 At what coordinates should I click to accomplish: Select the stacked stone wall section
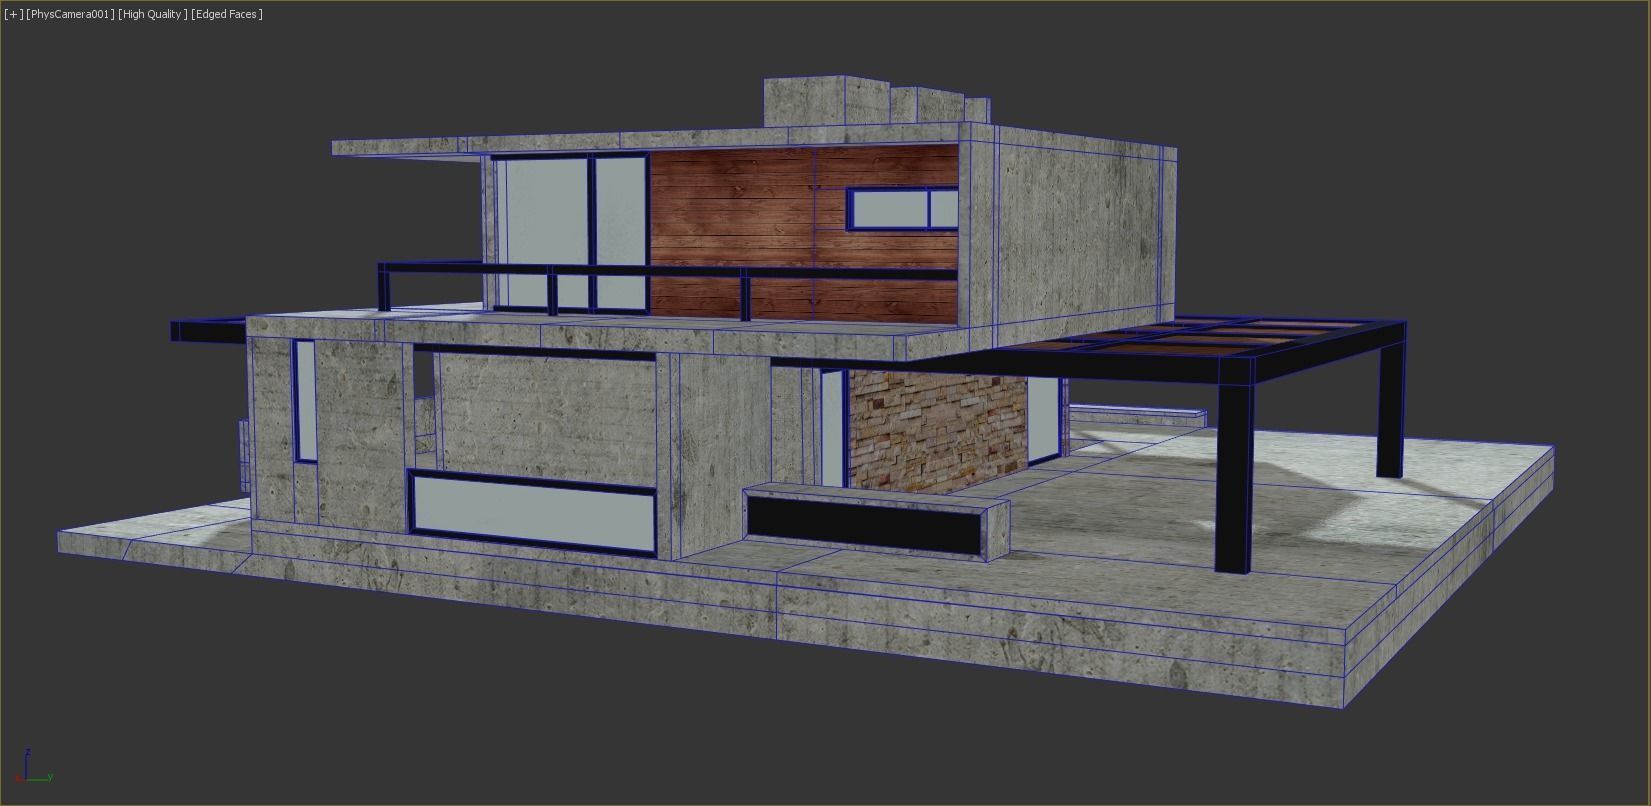click(936, 431)
